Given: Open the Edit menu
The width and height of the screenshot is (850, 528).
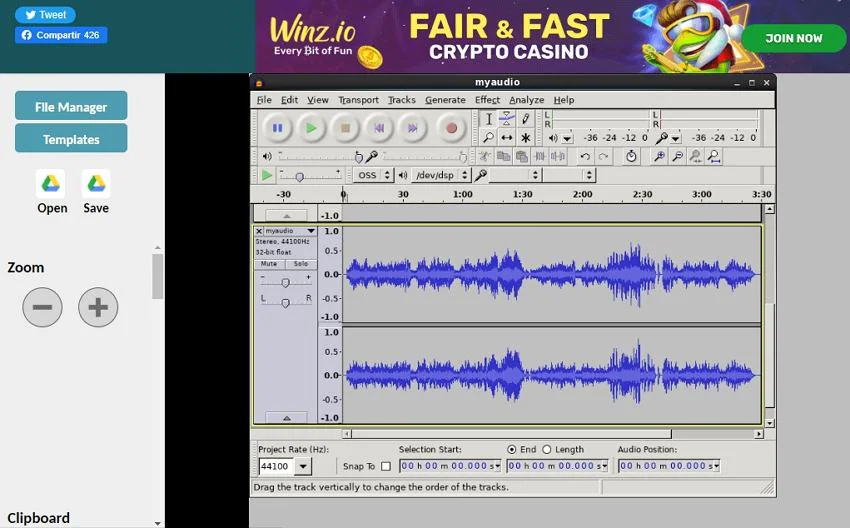Looking at the screenshot, I should [x=289, y=100].
